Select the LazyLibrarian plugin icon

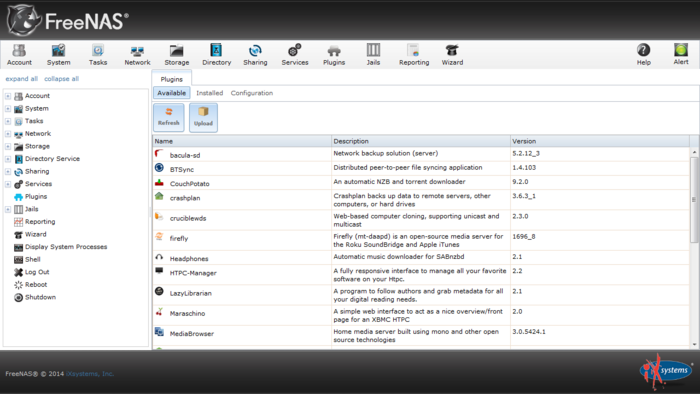(x=159, y=291)
